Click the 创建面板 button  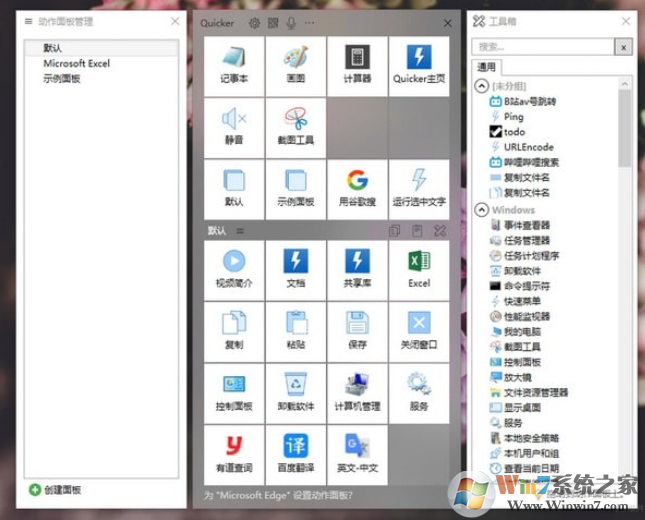(55, 490)
